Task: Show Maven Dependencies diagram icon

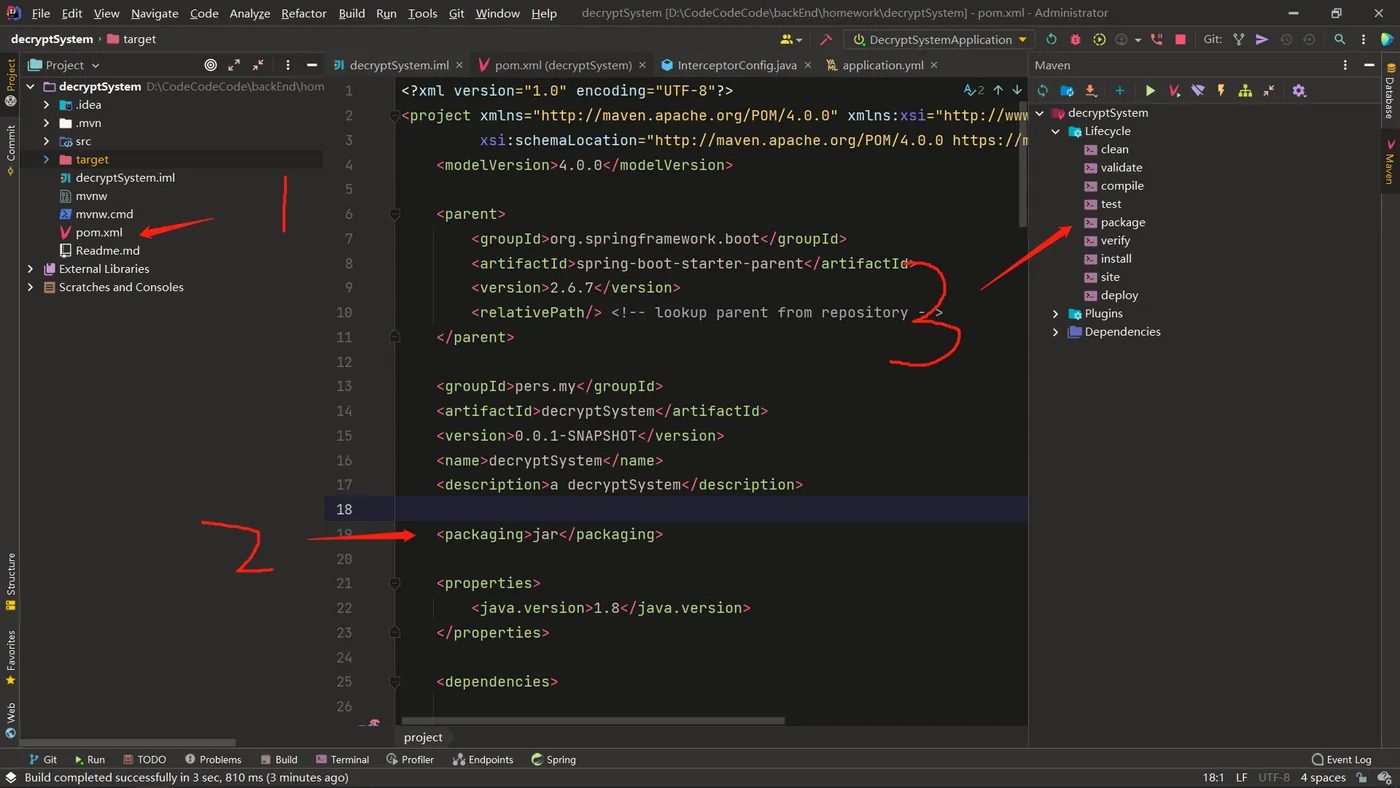Action: point(1245,91)
